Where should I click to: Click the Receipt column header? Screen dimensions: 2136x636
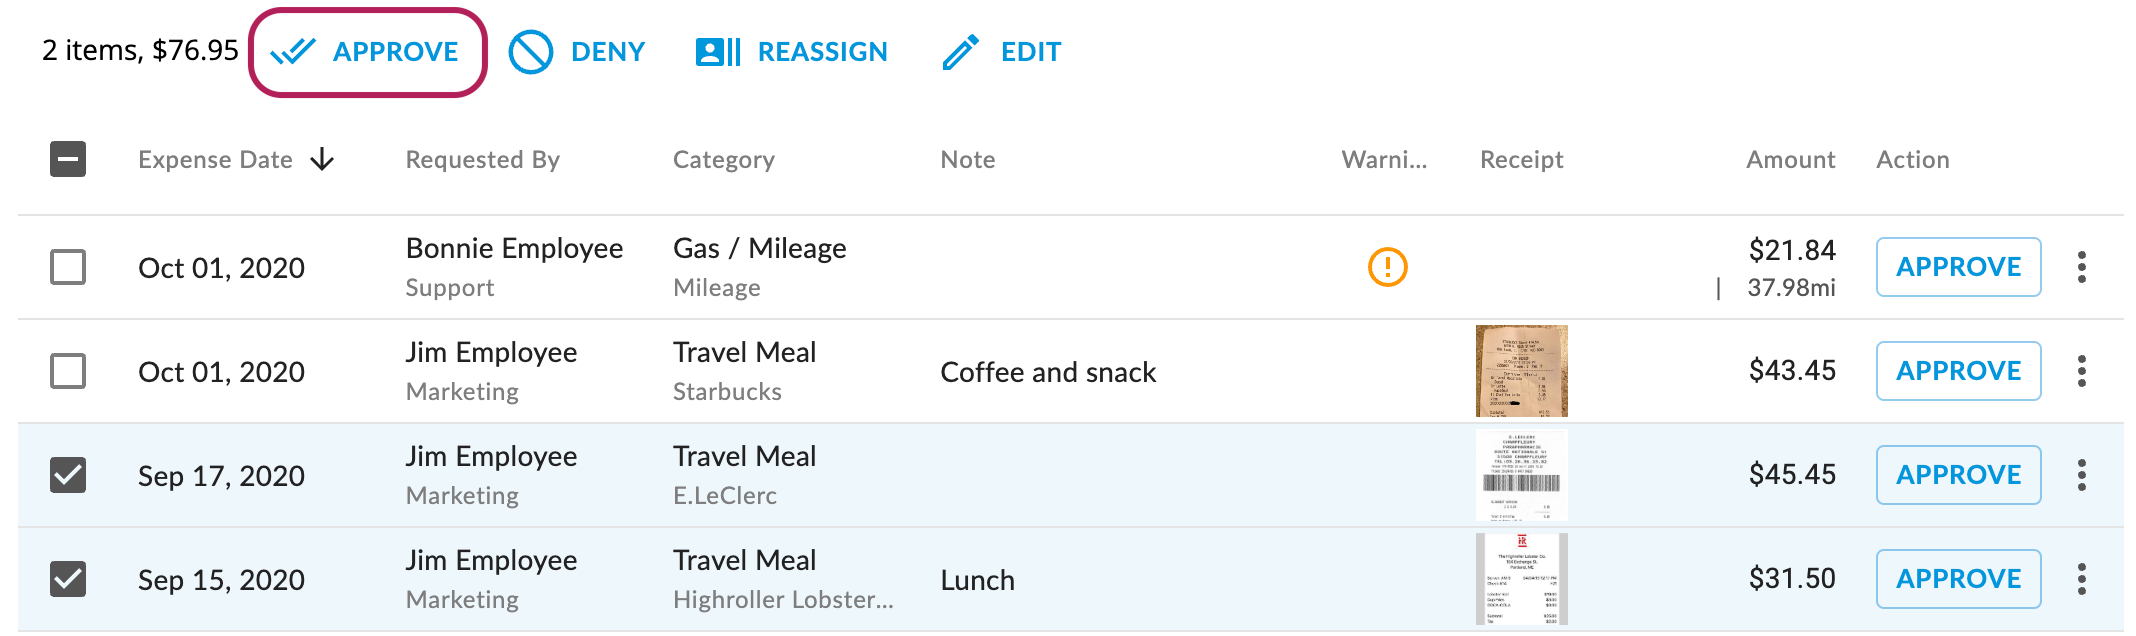click(x=1520, y=159)
